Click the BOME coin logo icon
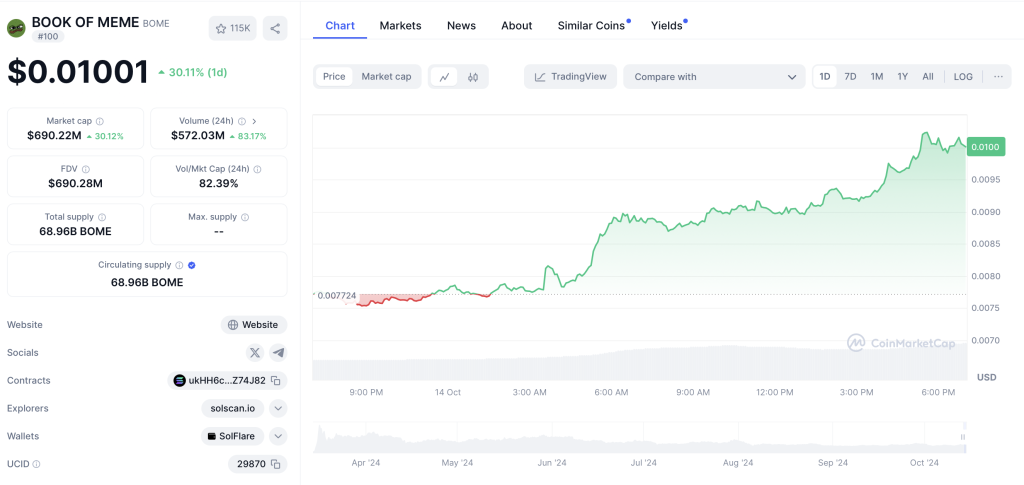This screenshot has height=485, width=1024. (x=16, y=28)
